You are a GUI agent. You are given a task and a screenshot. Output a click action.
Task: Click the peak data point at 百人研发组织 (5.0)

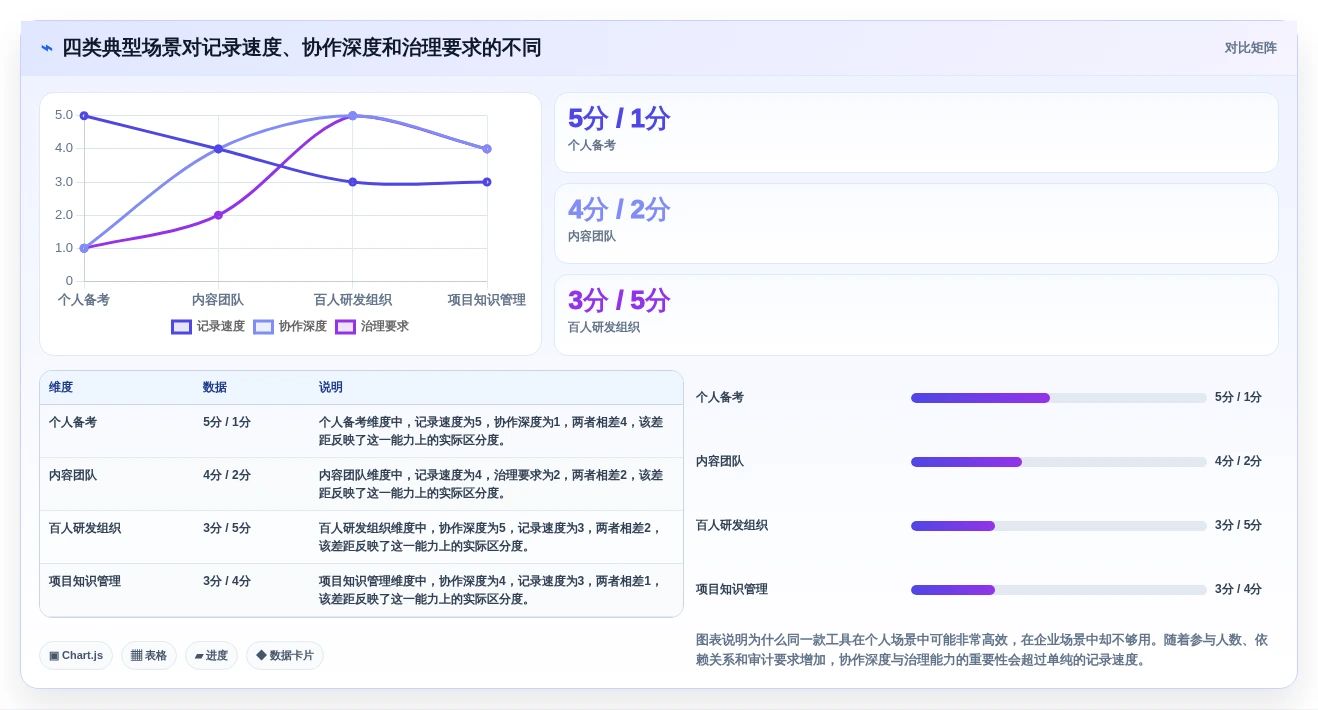(x=352, y=116)
